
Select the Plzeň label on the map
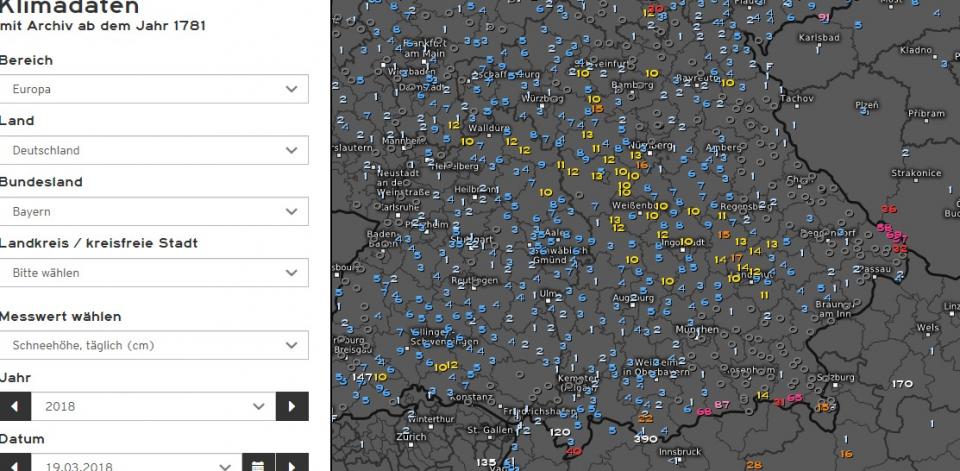pyautogui.click(x=866, y=105)
